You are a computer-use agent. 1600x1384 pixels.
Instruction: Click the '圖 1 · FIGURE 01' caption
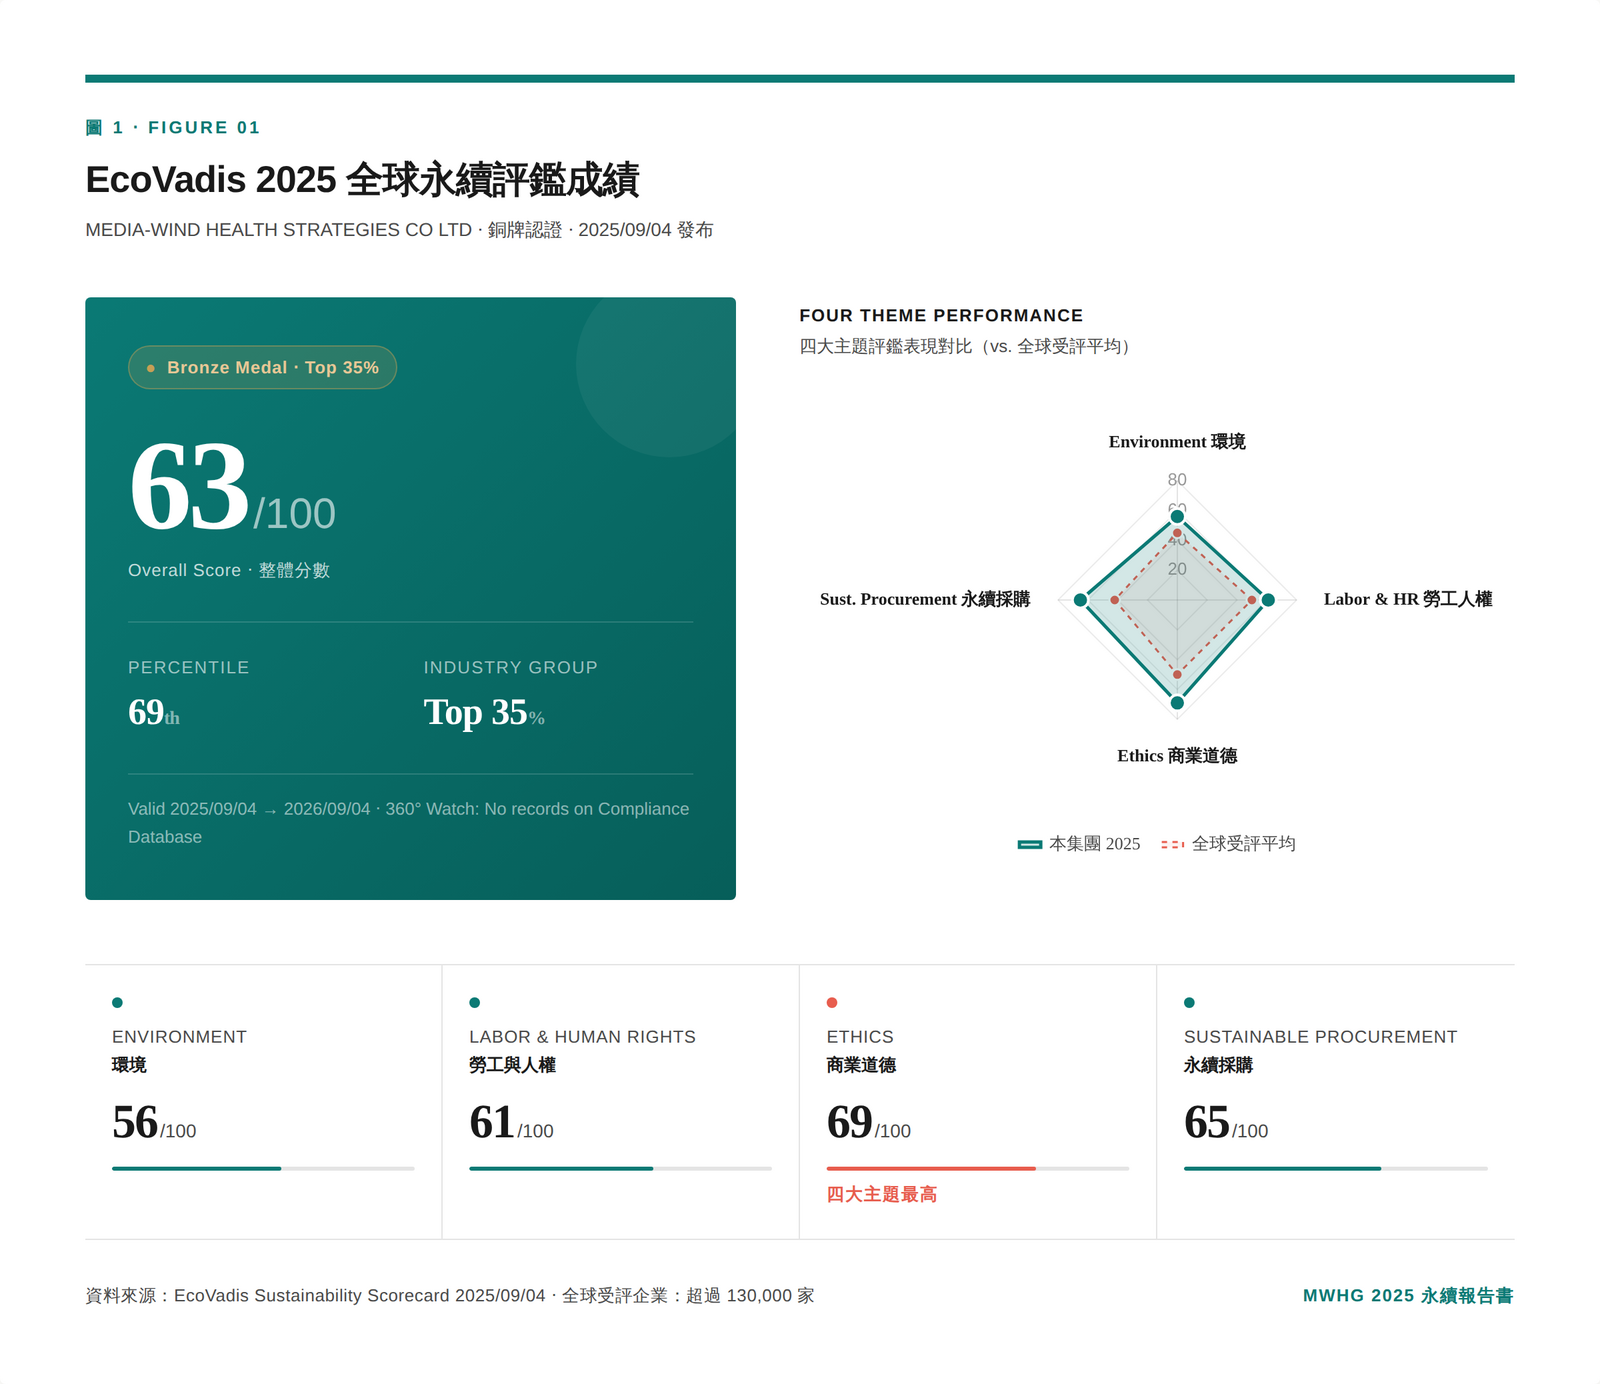pyautogui.click(x=173, y=127)
